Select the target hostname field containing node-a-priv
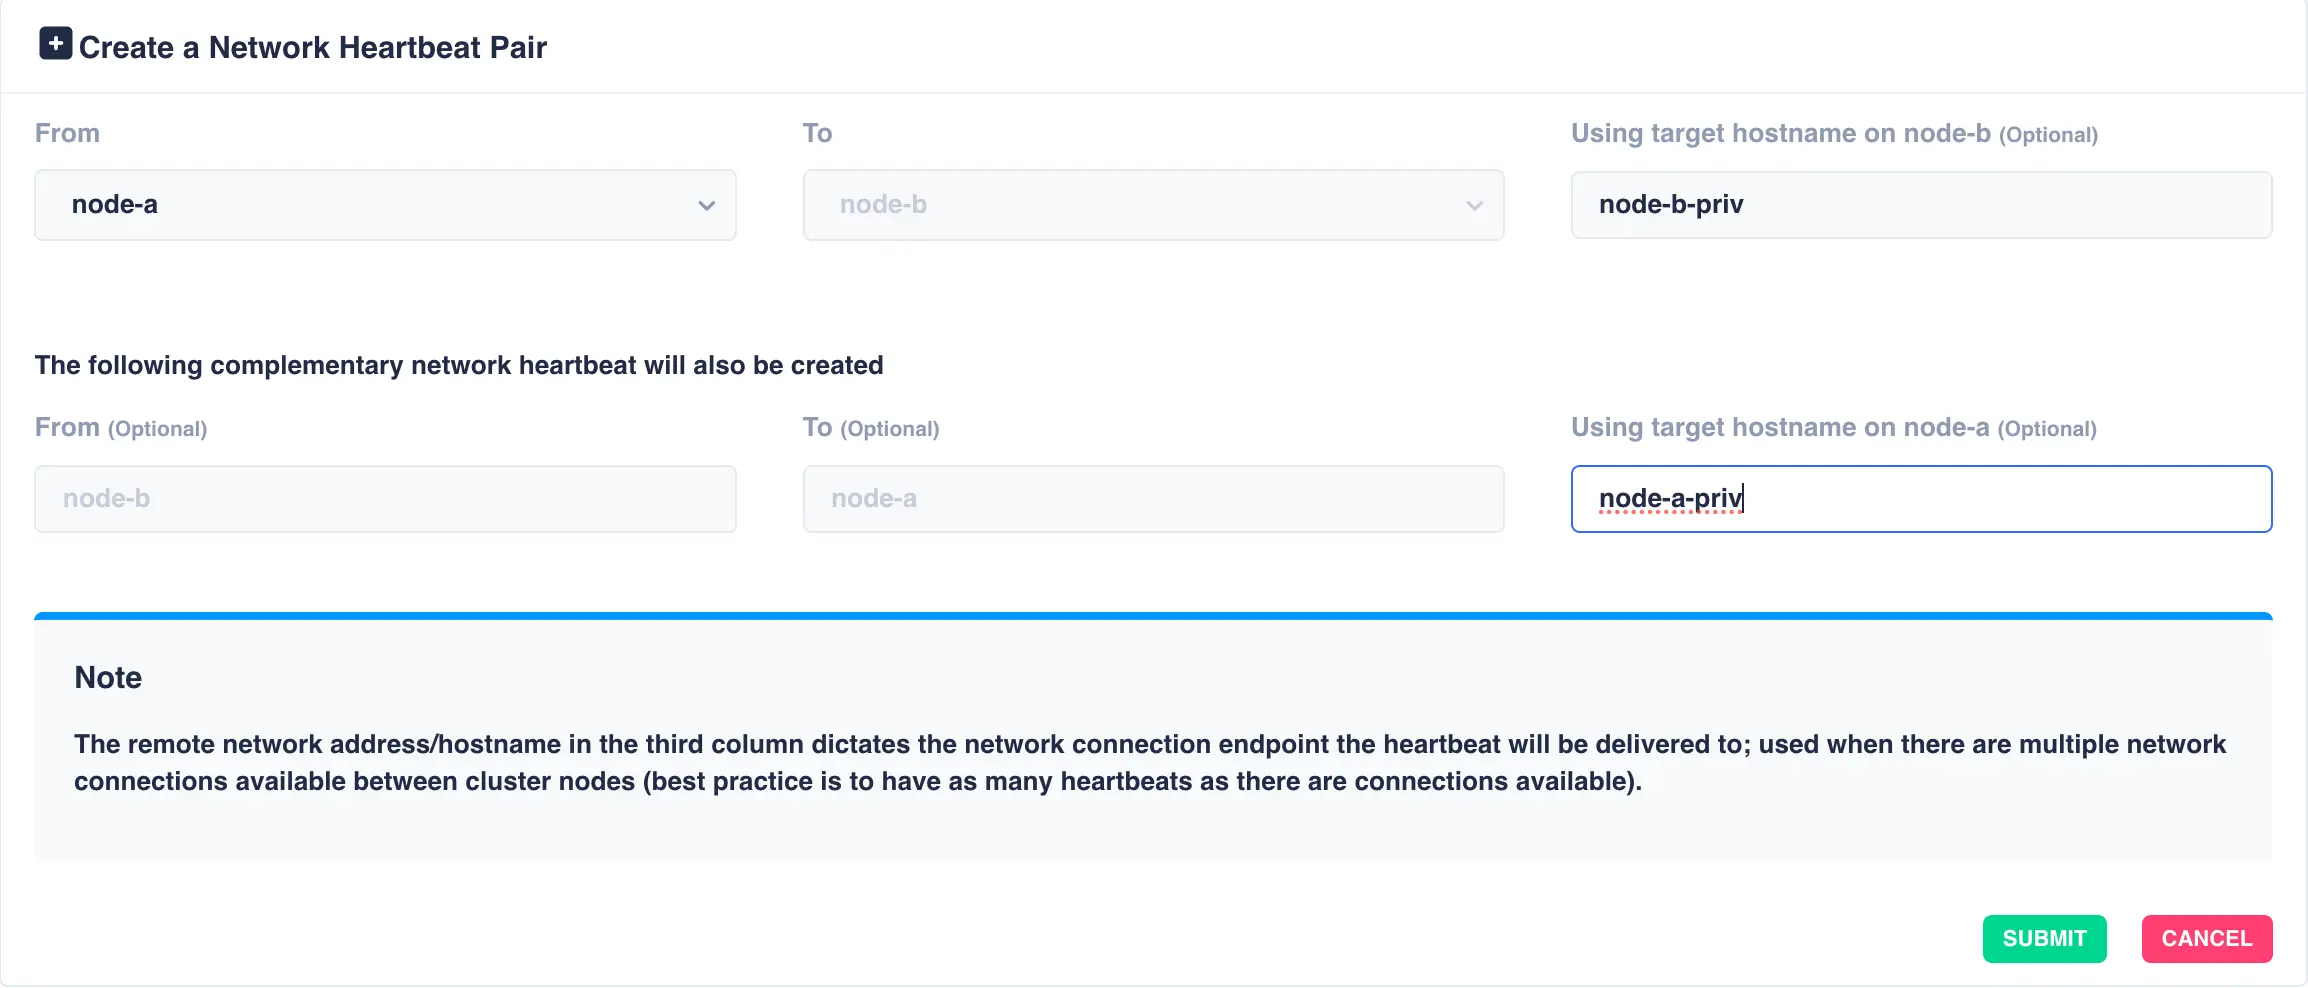 click(1920, 499)
